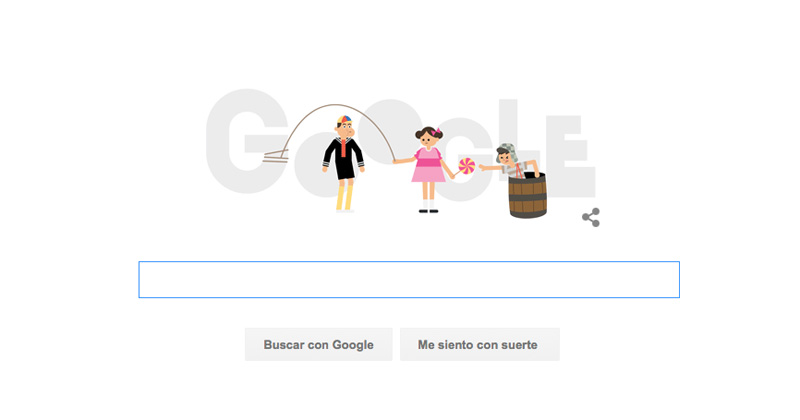Click the Me siento con suerte button
800x420 pixels.
coord(480,345)
